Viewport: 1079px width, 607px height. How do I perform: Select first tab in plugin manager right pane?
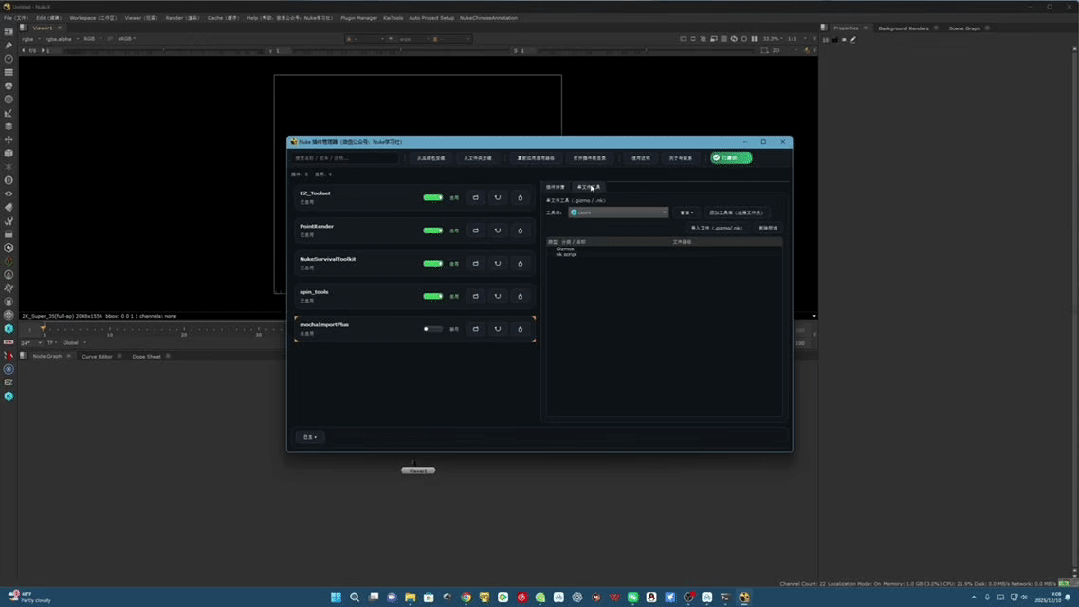tap(555, 187)
